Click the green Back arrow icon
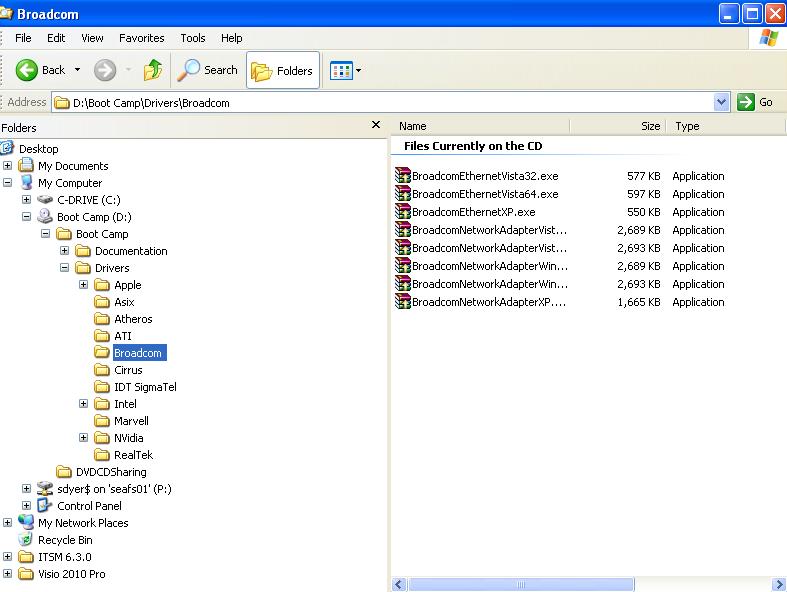The height and width of the screenshot is (592, 787). pyautogui.click(x=27, y=70)
